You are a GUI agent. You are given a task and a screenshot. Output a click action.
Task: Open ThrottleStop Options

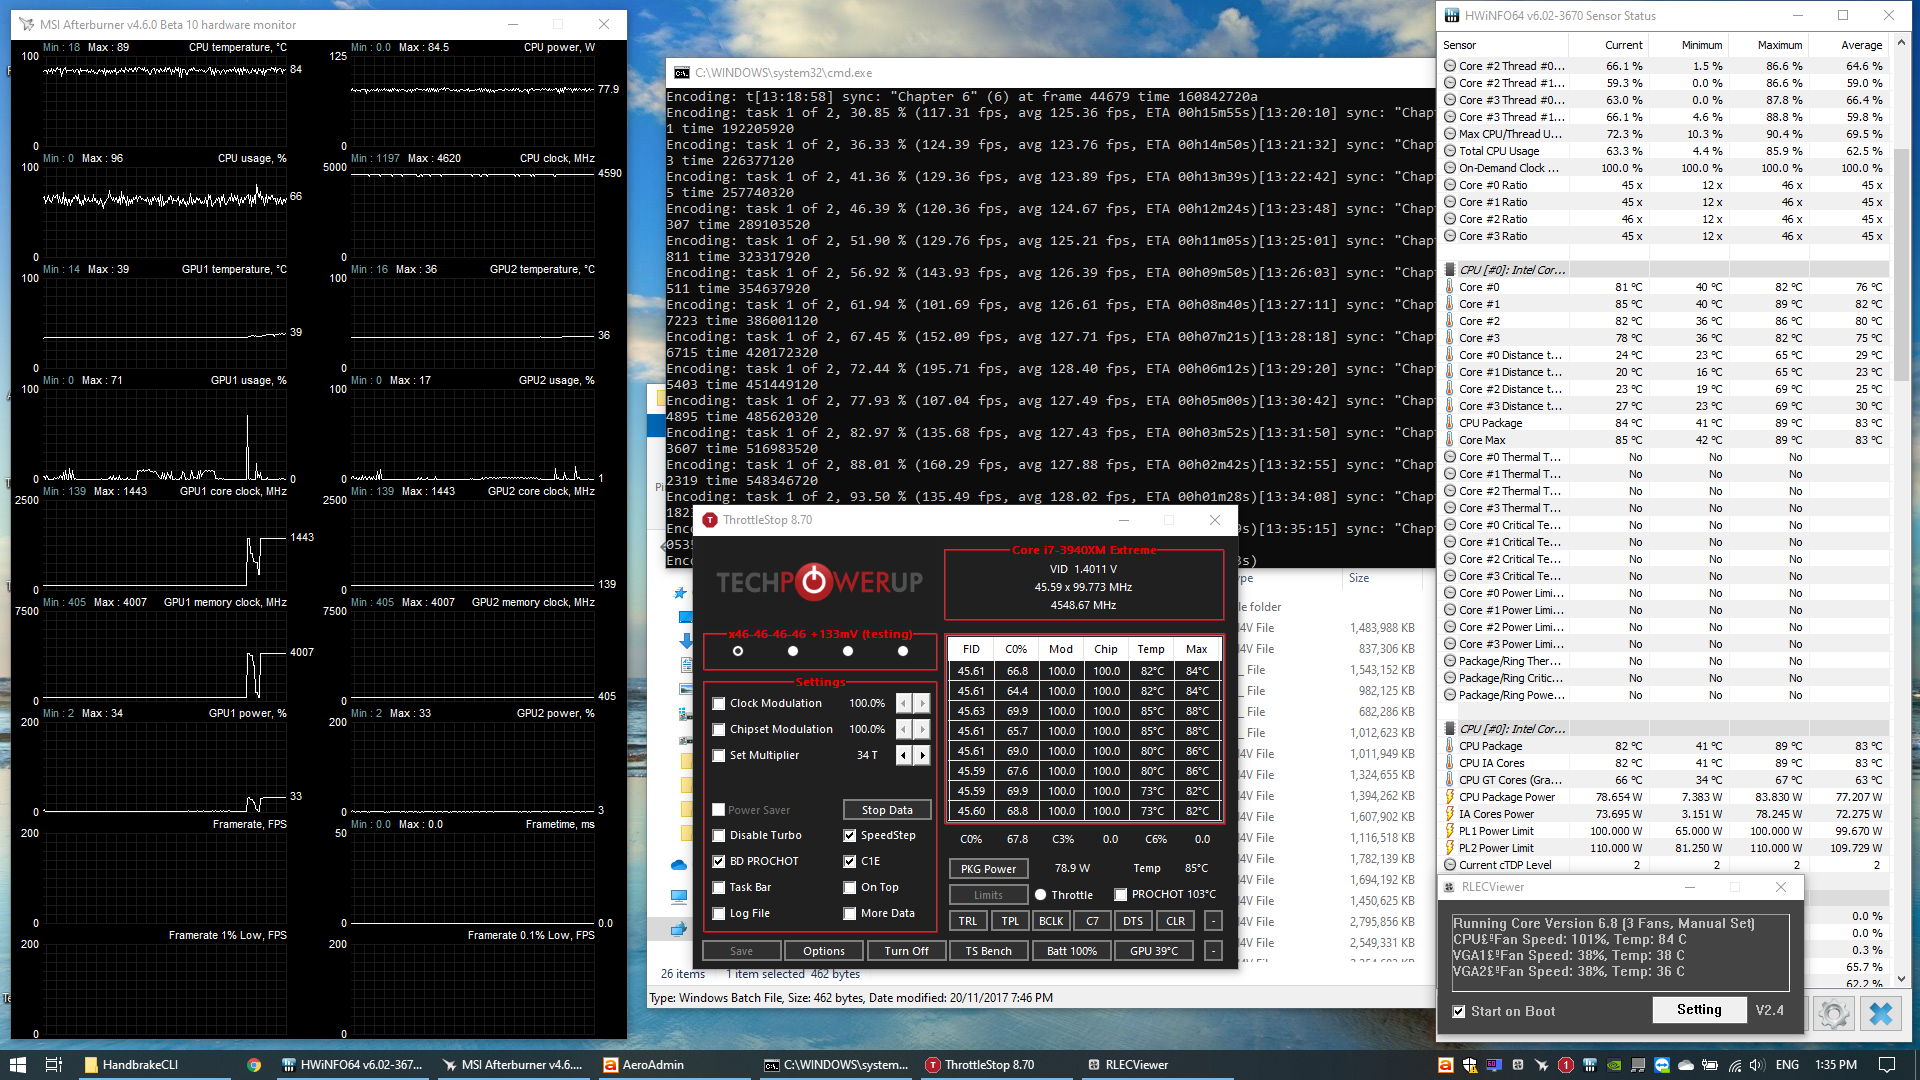coord(823,952)
